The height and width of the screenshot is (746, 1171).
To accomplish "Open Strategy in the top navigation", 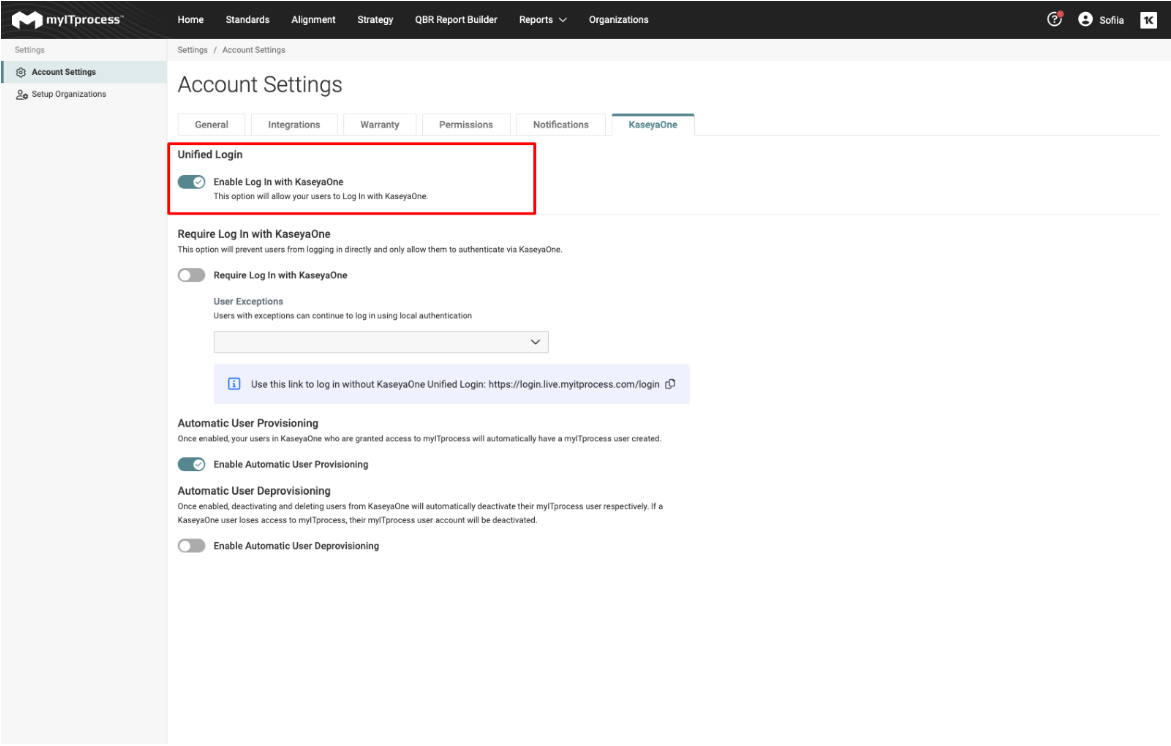I will [375, 19].
